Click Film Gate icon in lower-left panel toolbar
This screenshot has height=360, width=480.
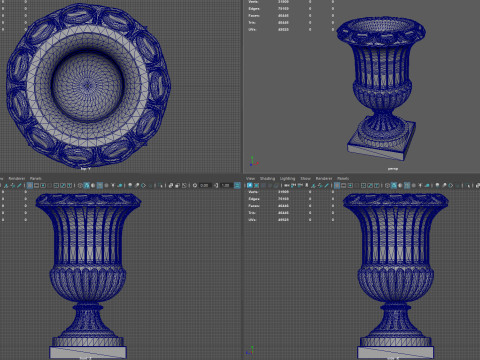coord(36,185)
